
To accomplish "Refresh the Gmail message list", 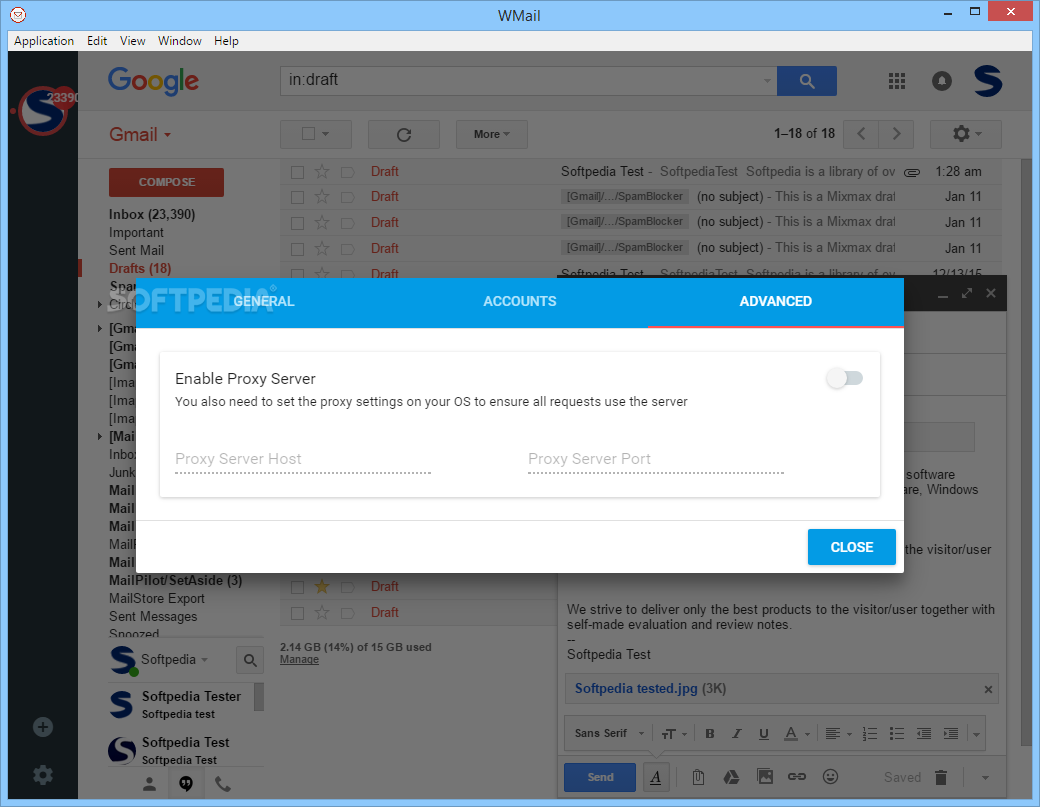I will [404, 135].
